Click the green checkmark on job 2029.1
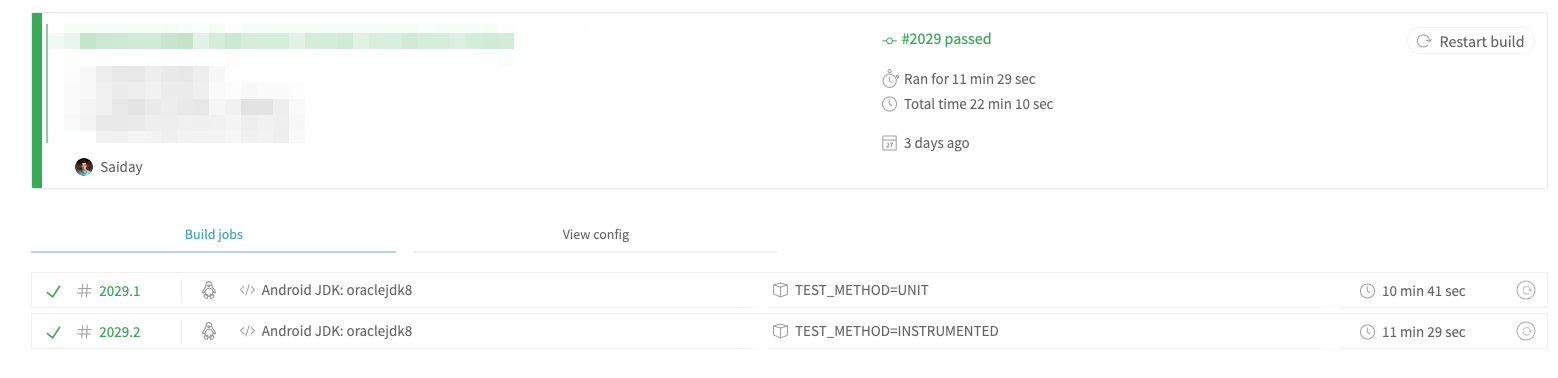Image resolution: width=1558 pixels, height=378 pixels. (54, 291)
